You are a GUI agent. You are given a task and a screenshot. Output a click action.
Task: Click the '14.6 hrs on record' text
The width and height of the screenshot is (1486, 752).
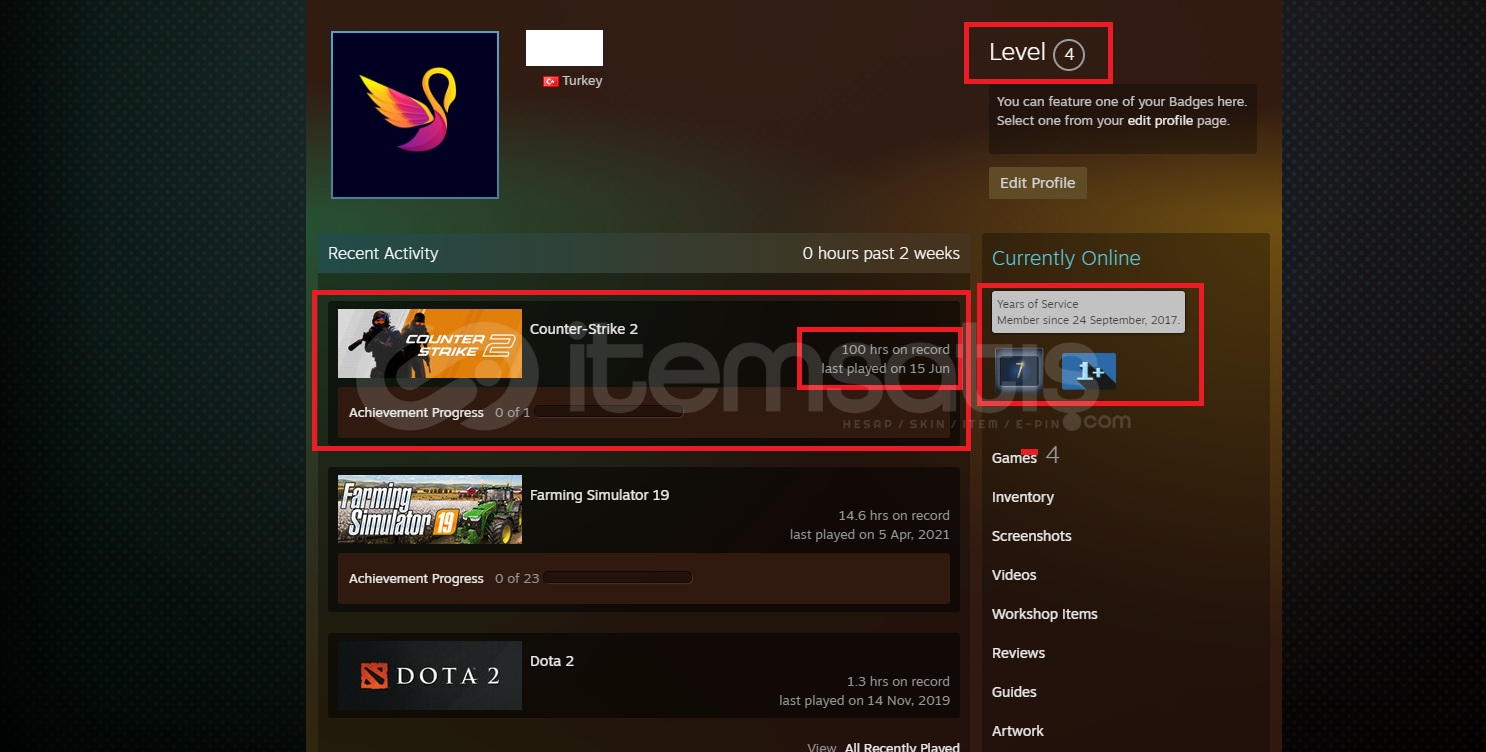click(894, 516)
